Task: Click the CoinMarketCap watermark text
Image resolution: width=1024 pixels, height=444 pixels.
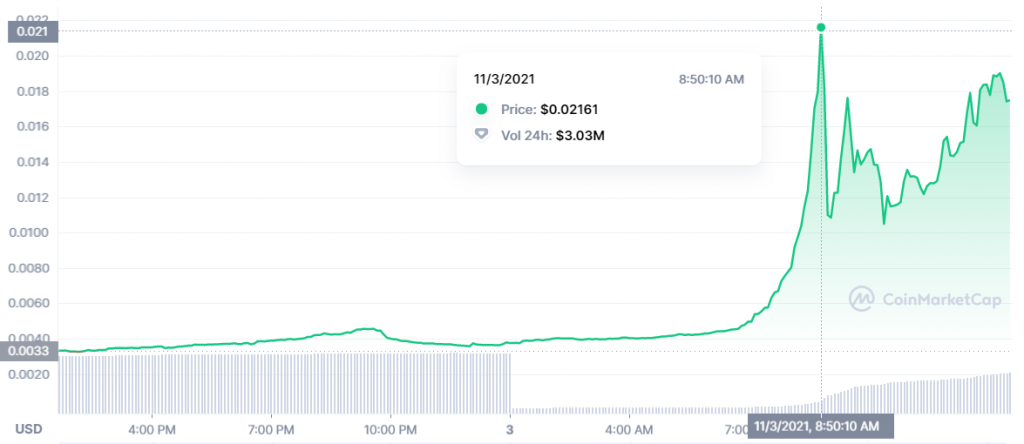Action: 942,297
